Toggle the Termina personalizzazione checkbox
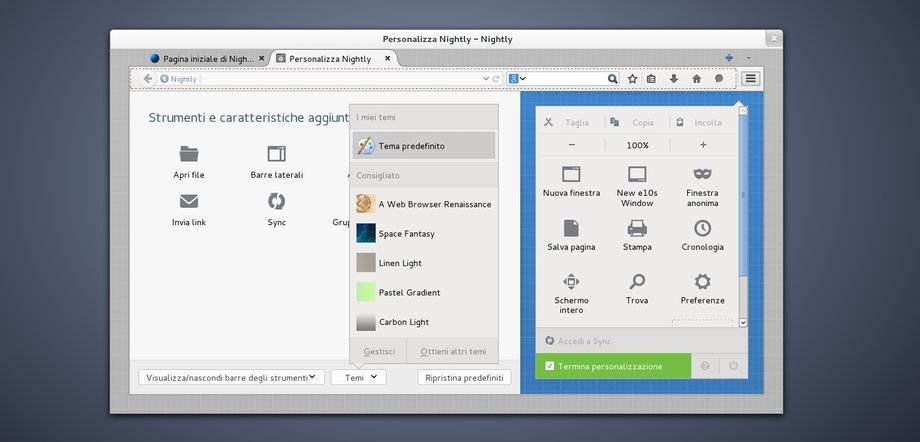This screenshot has width=920, height=442. click(x=550, y=366)
